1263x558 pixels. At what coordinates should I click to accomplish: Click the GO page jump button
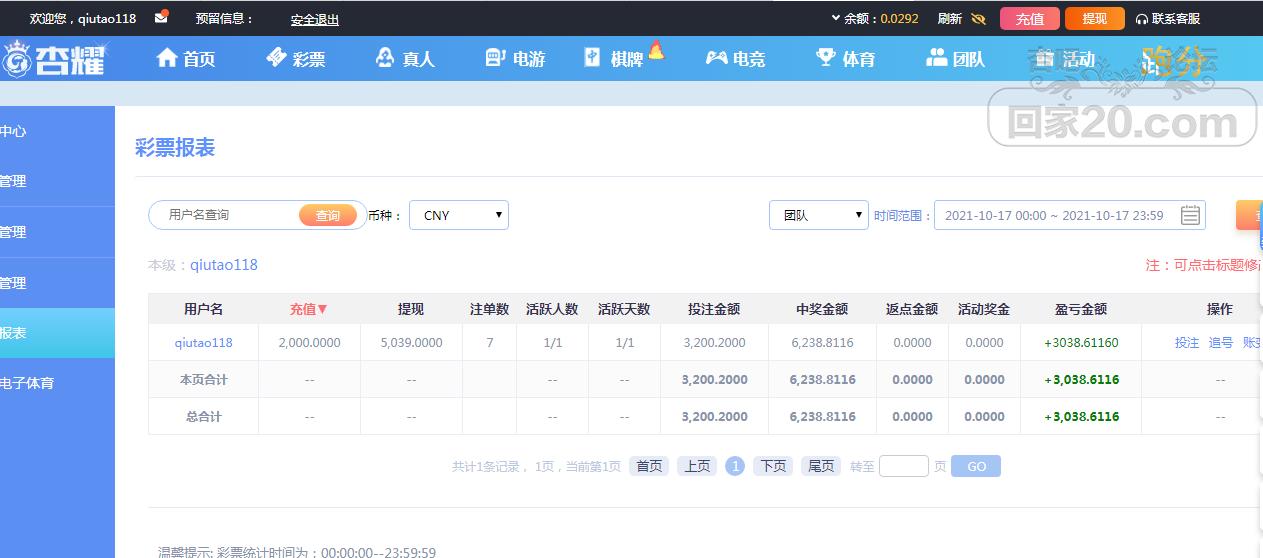(976, 466)
